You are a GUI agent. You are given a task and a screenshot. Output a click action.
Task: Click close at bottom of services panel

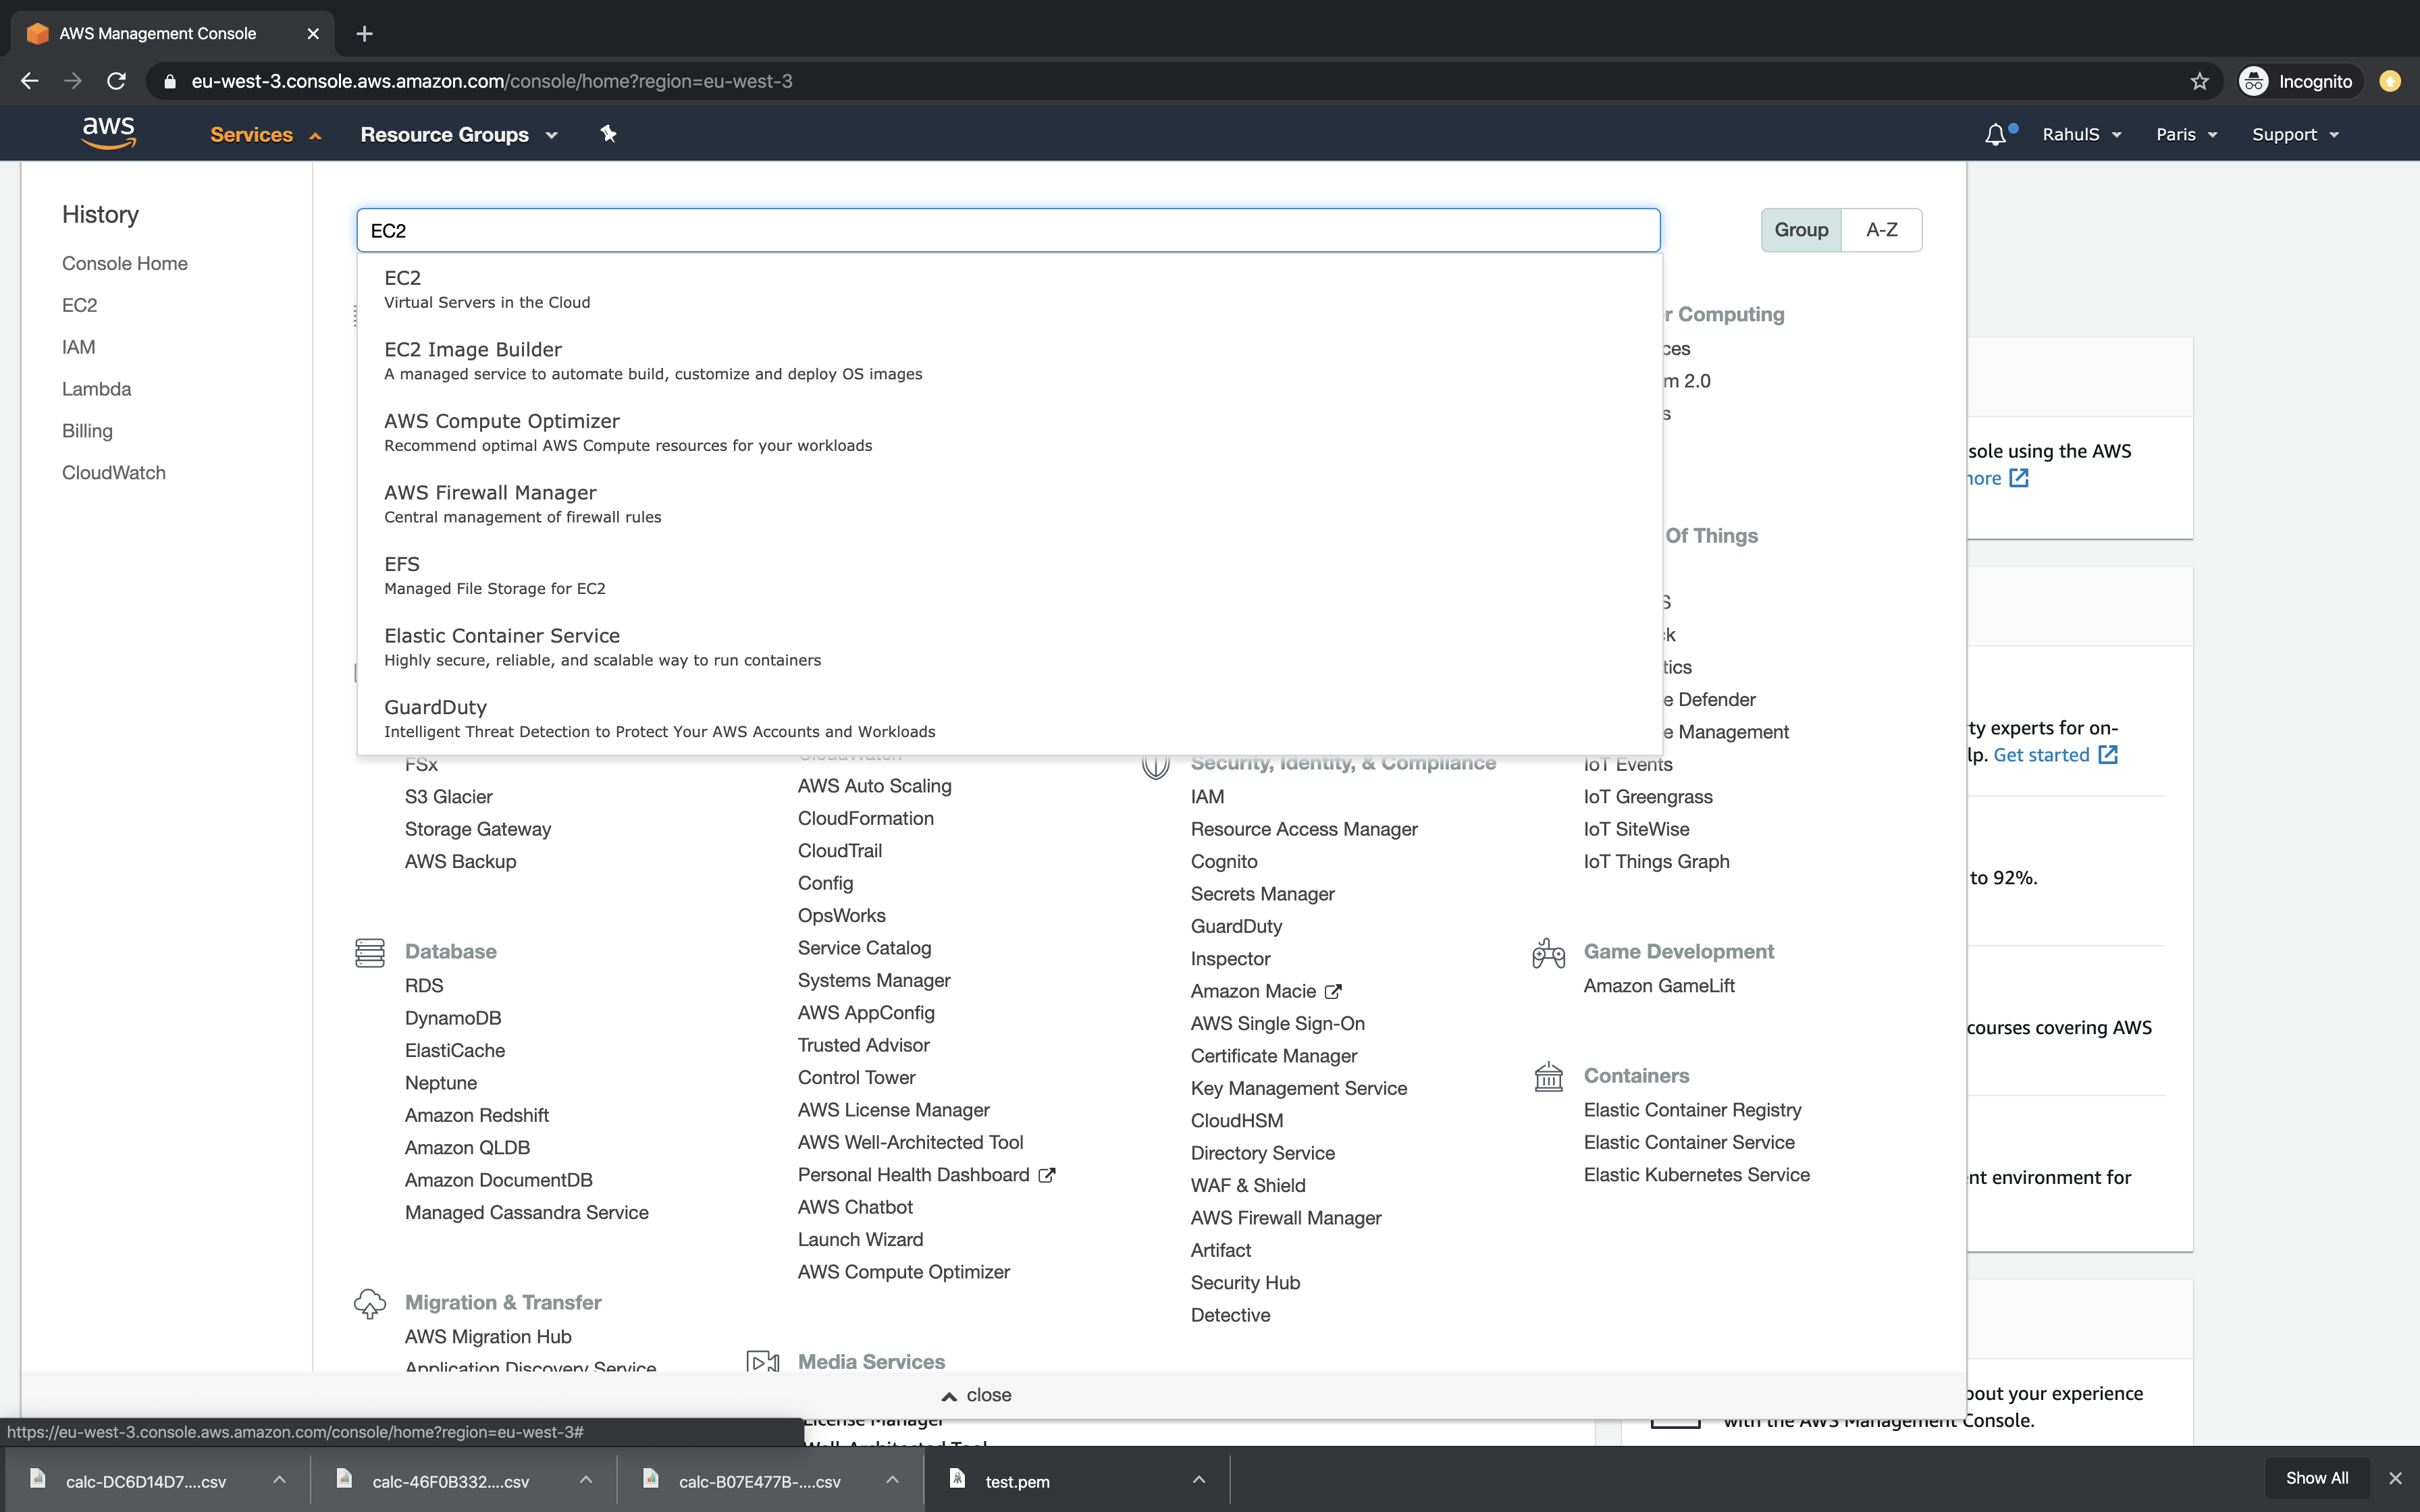977,1395
